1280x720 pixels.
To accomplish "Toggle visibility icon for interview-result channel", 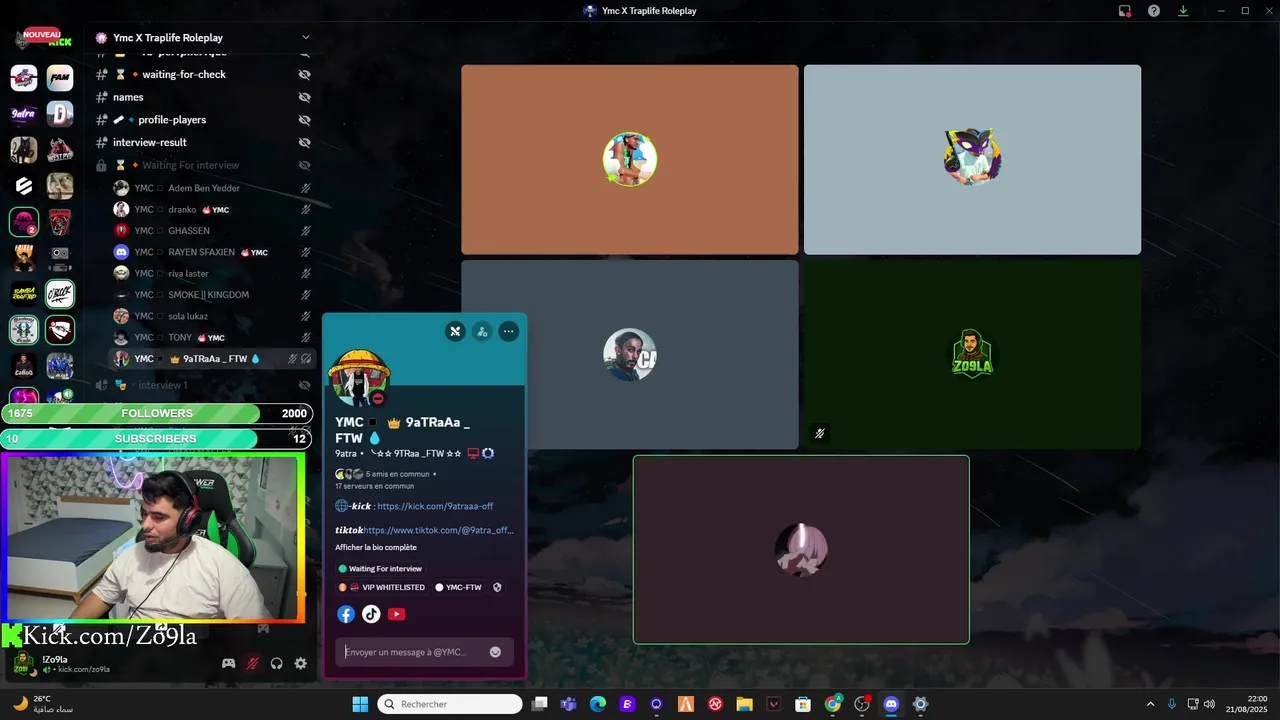I will 304,142.
